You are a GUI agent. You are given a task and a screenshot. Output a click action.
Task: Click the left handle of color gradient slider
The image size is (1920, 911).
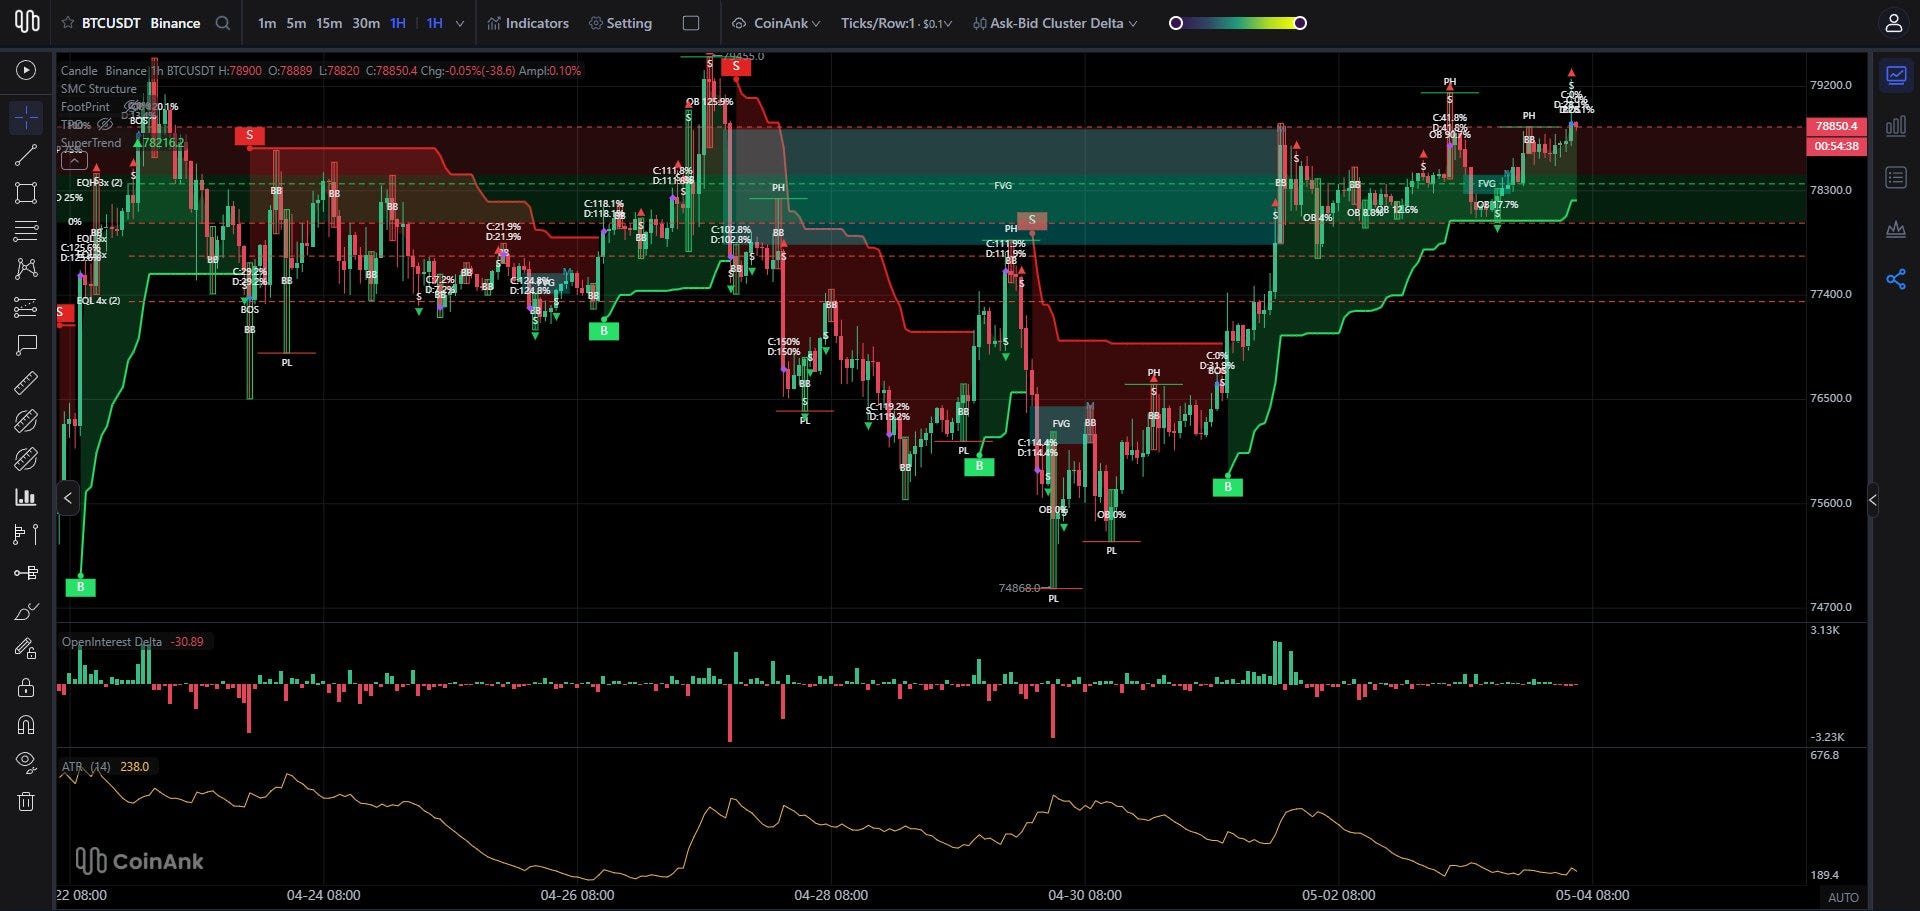point(1176,23)
